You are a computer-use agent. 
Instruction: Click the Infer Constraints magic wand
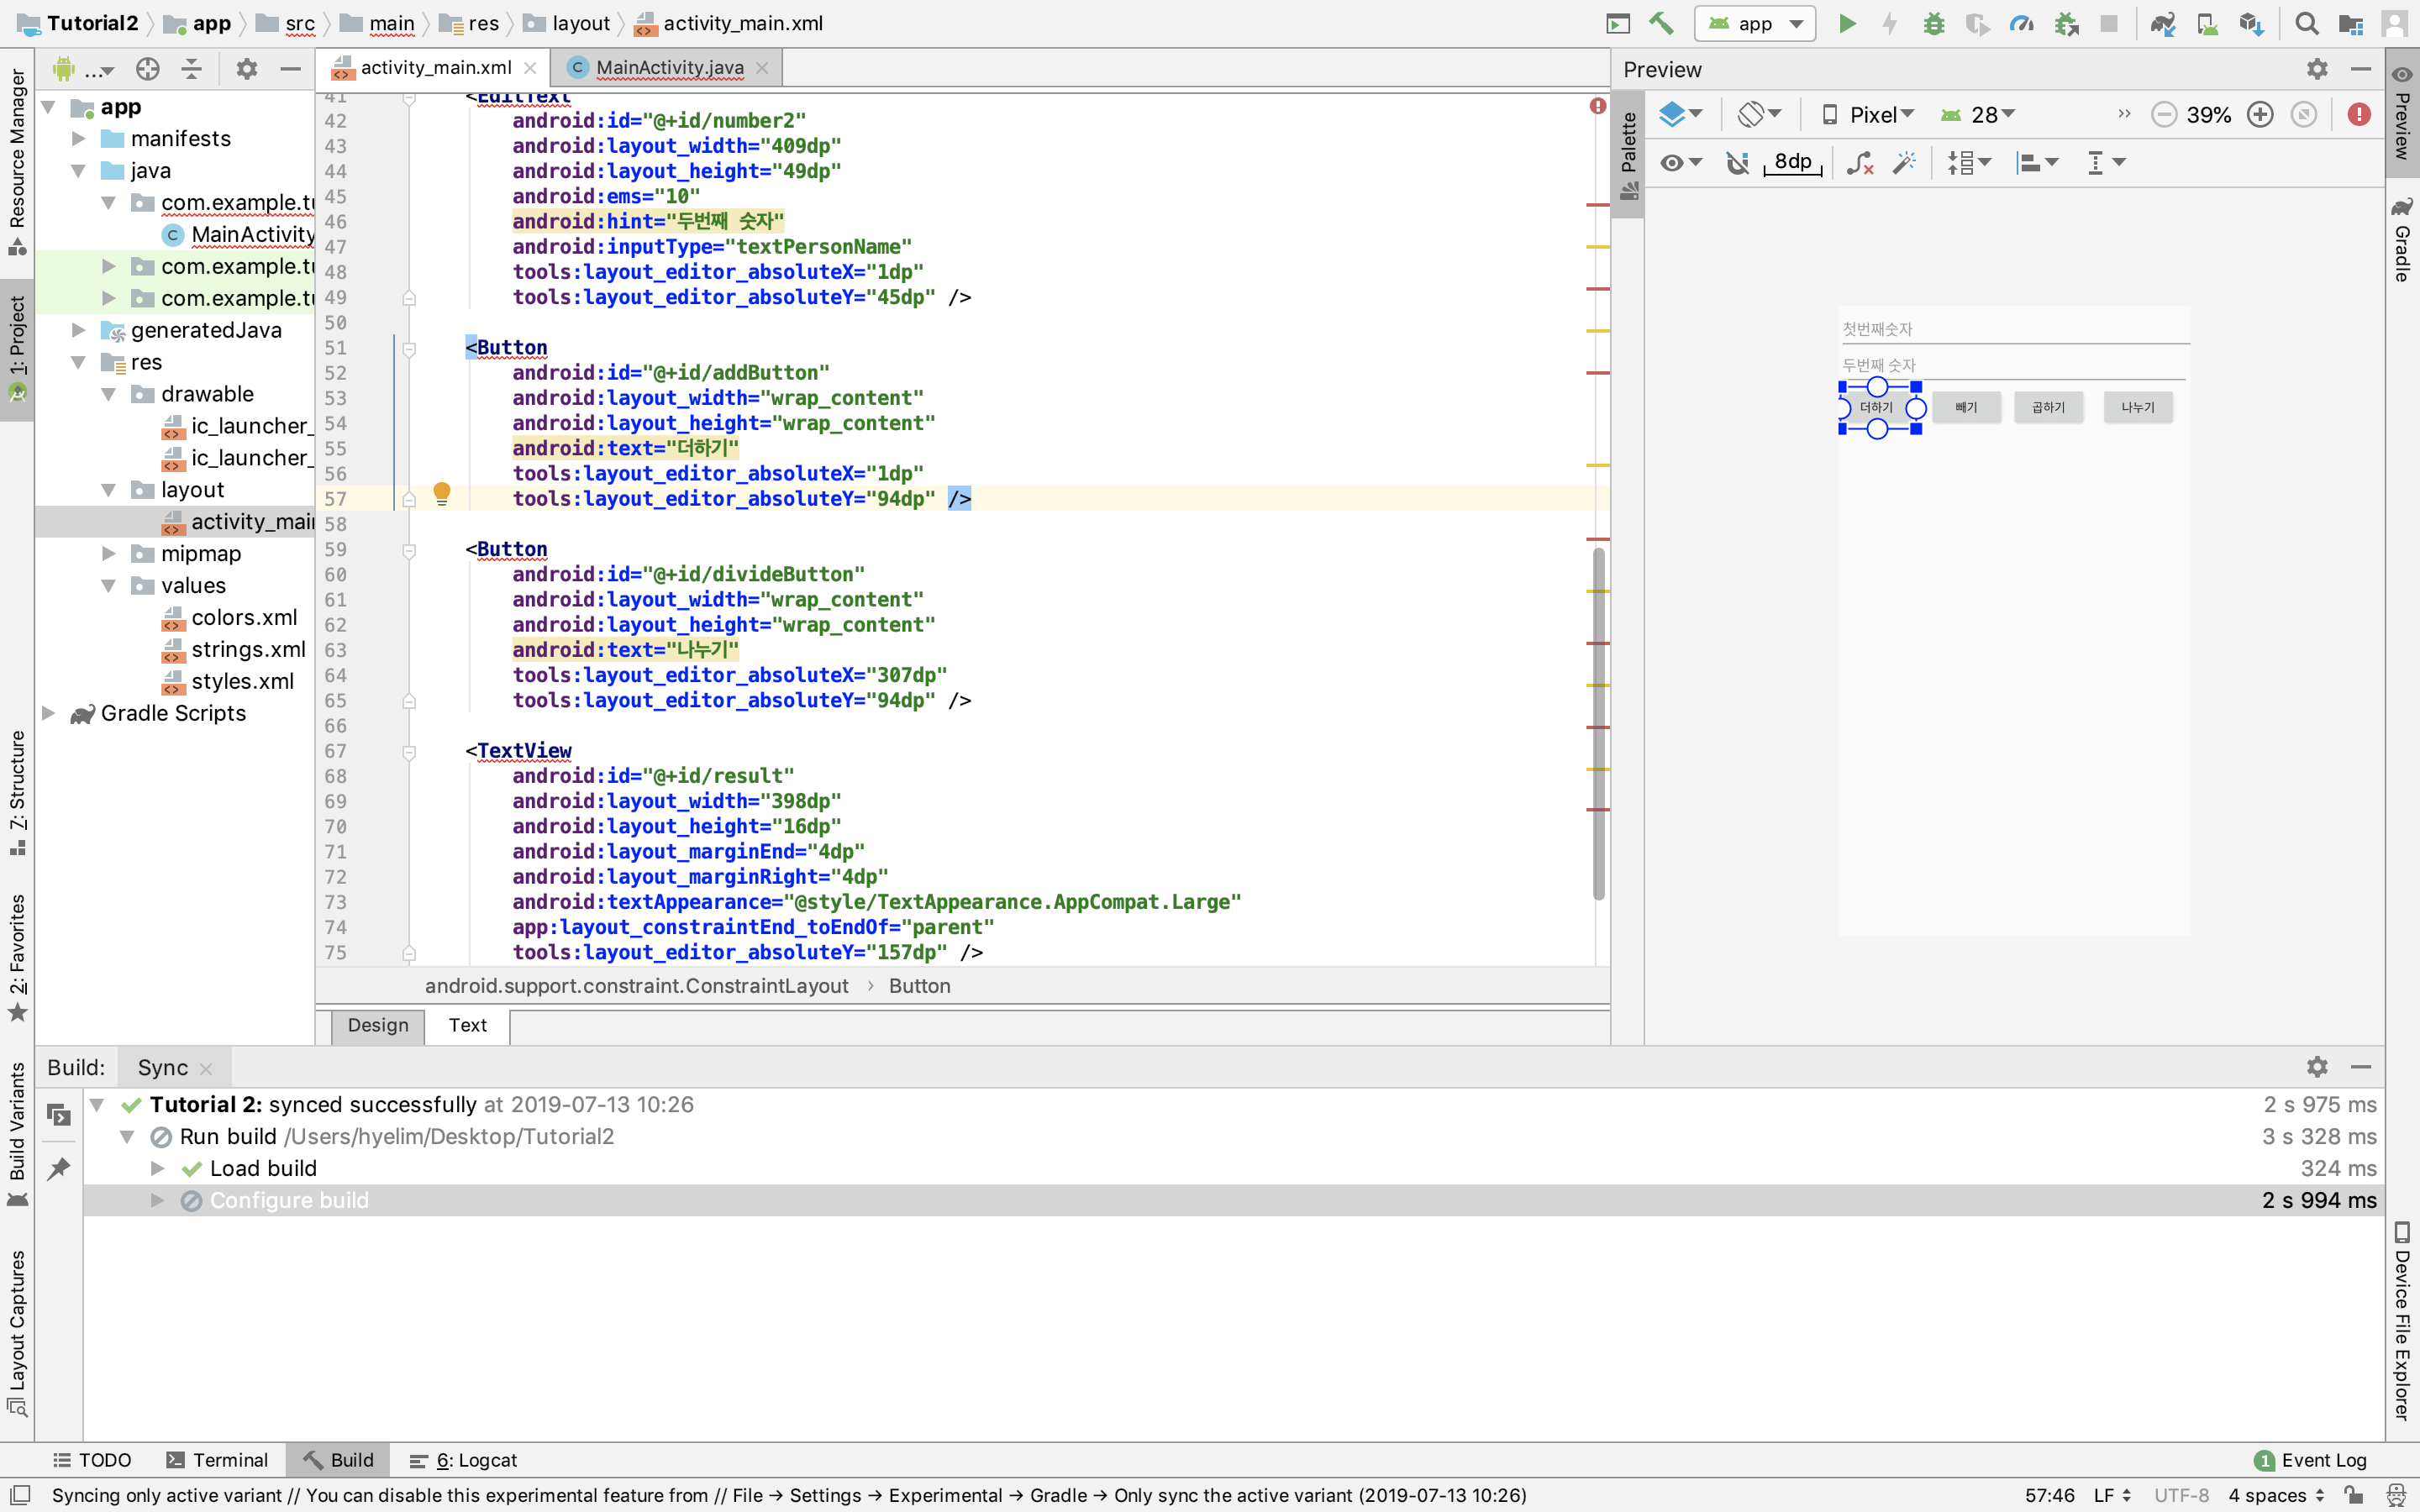(1905, 162)
